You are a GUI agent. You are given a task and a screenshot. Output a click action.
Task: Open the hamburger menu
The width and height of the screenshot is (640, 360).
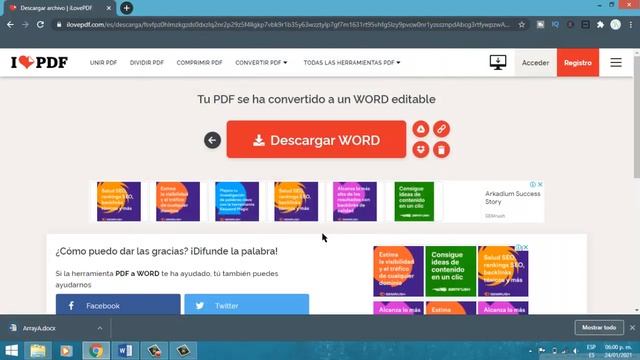pyautogui.click(x=616, y=62)
